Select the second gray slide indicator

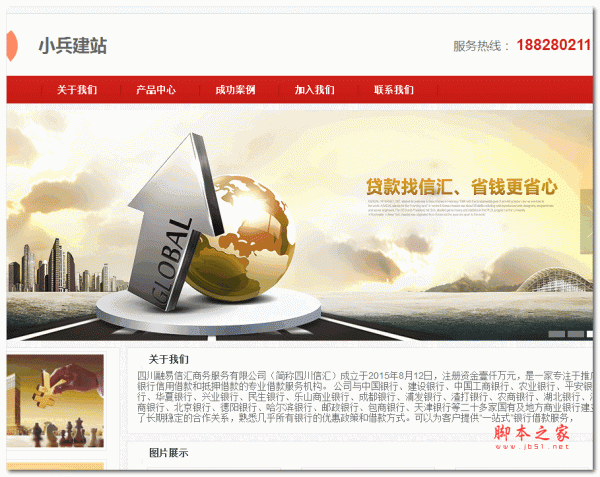576,334
